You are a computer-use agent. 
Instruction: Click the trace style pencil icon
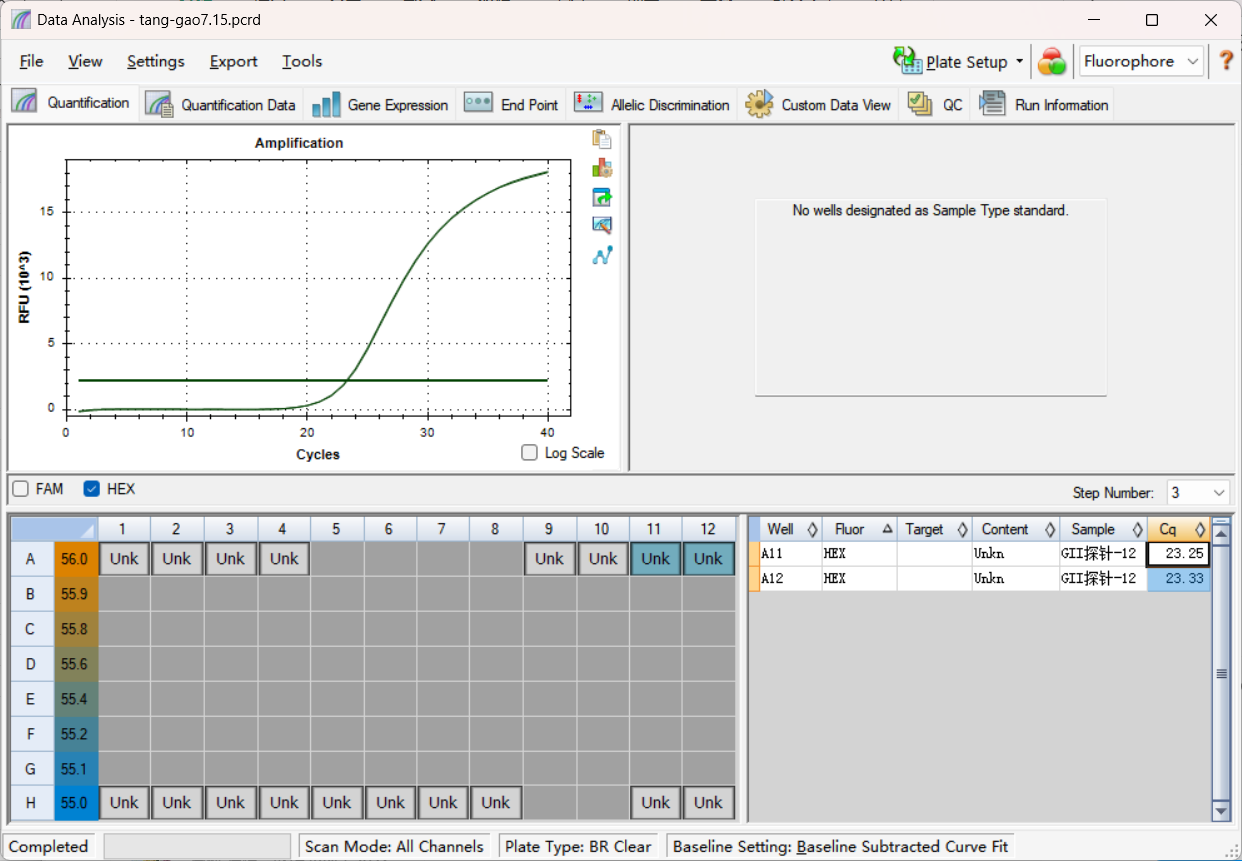[602, 226]
